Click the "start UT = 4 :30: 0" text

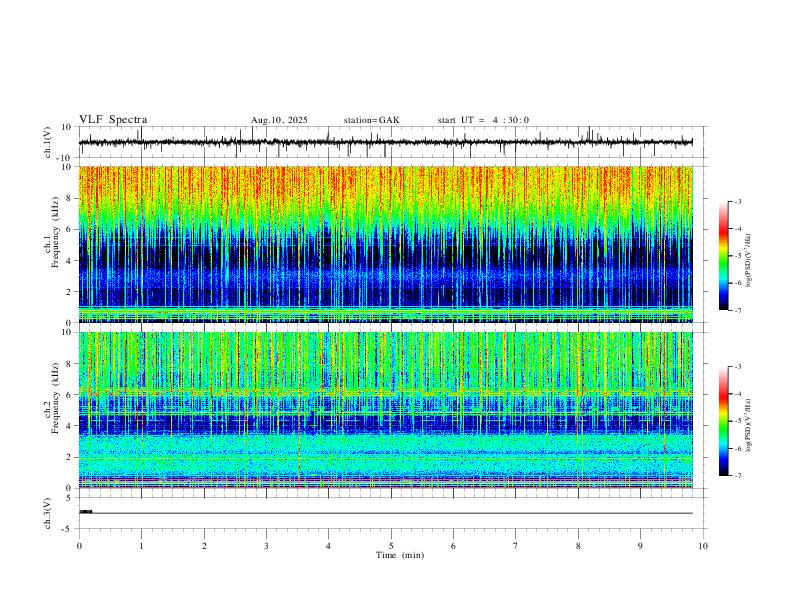pyautogui.click(x=483, y=120)
